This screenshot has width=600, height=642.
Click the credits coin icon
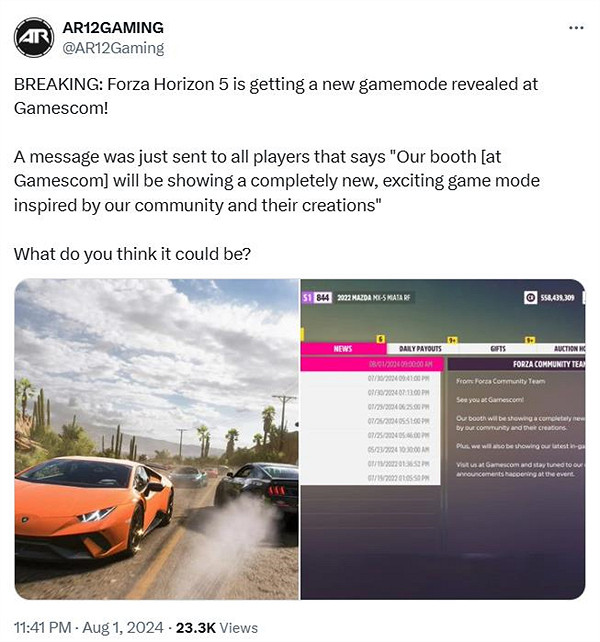pyautogui.click(x=530, y=298)
